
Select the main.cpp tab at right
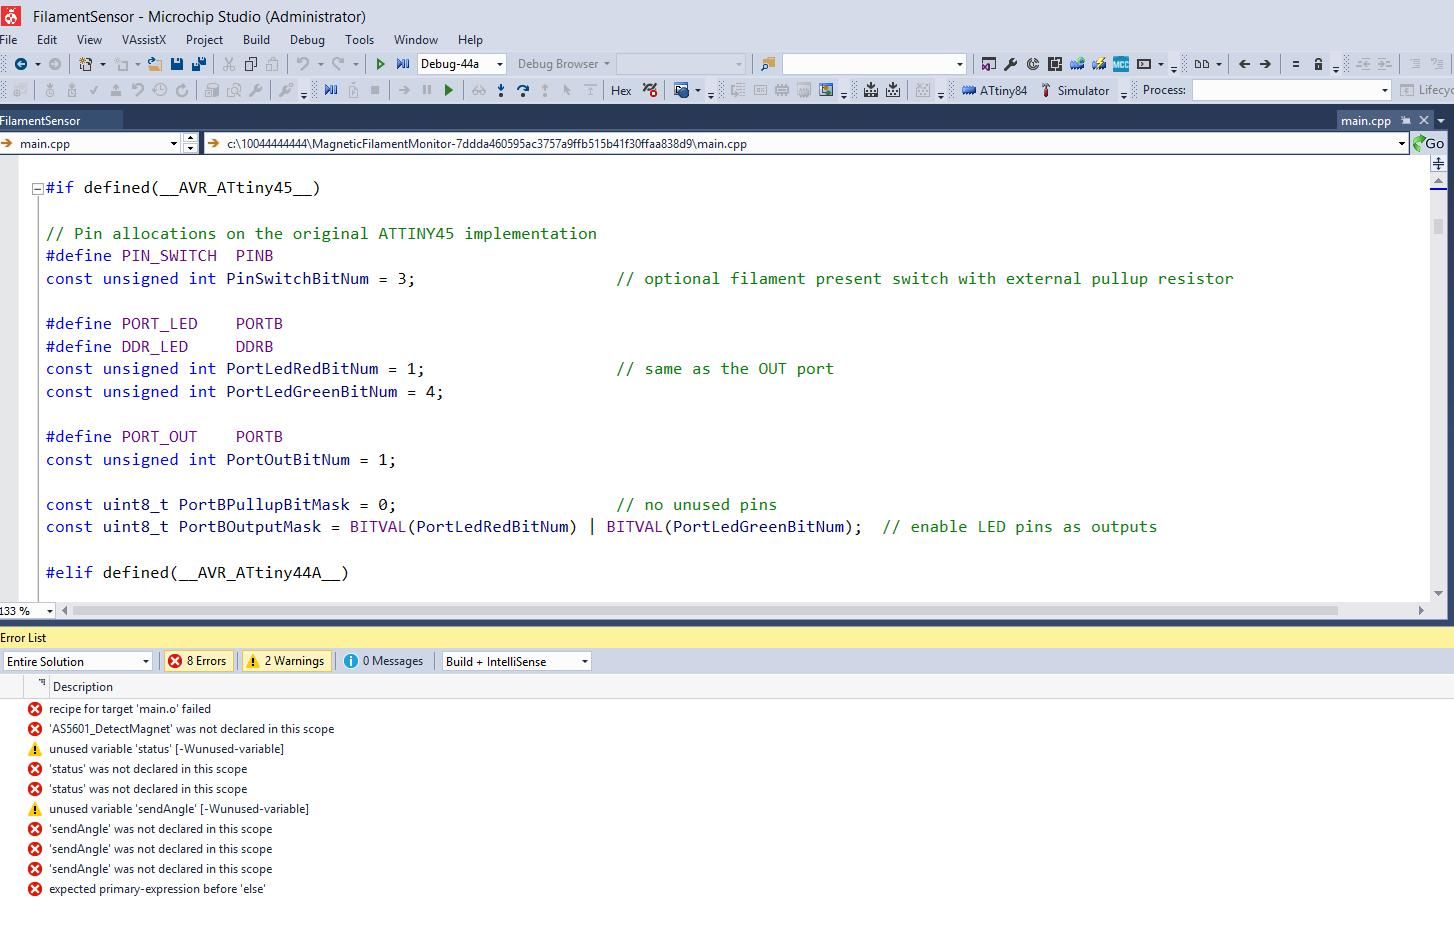point(1366,120)
